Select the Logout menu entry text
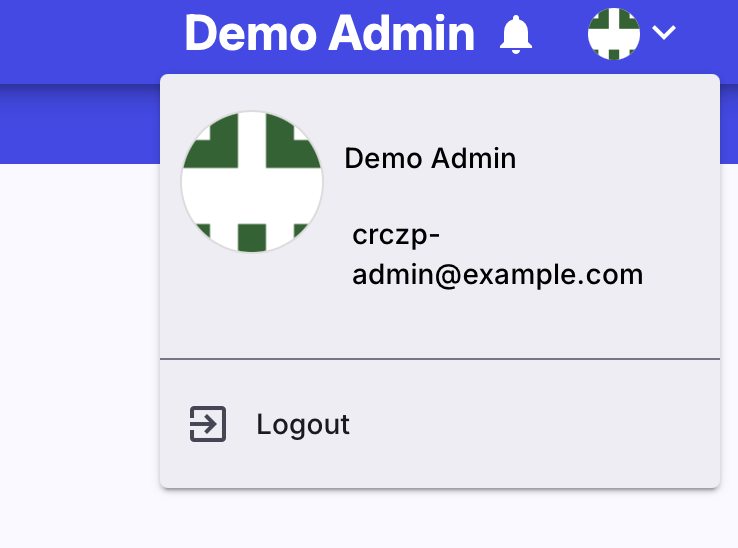 (x=303, y=425)
